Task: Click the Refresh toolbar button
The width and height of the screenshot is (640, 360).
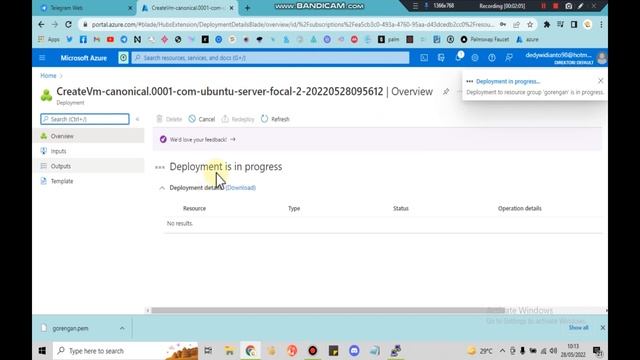Action: (x=276, y=119)
